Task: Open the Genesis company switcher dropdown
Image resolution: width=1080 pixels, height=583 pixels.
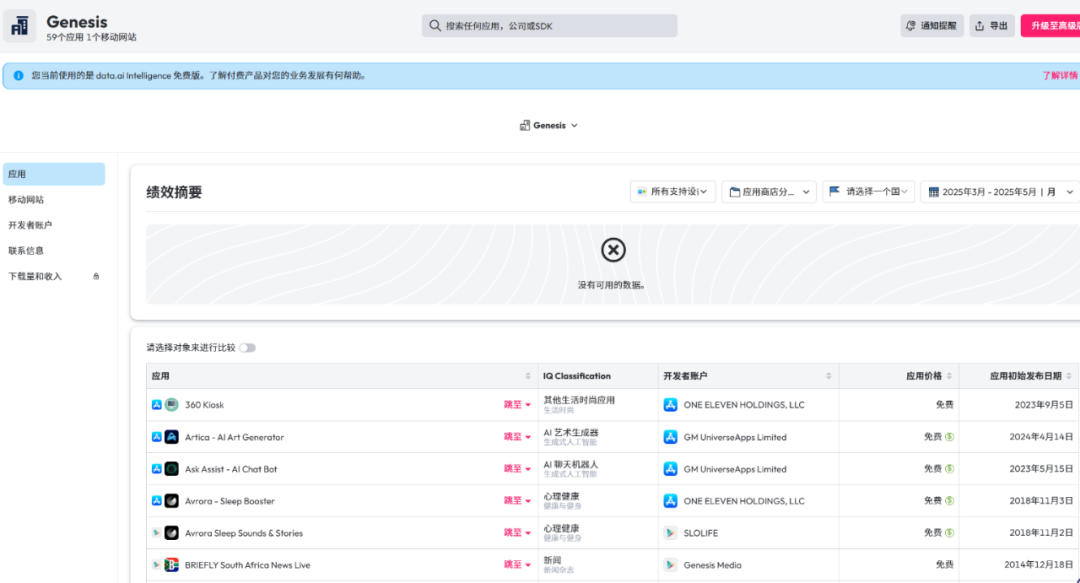Action: [549, 125]
